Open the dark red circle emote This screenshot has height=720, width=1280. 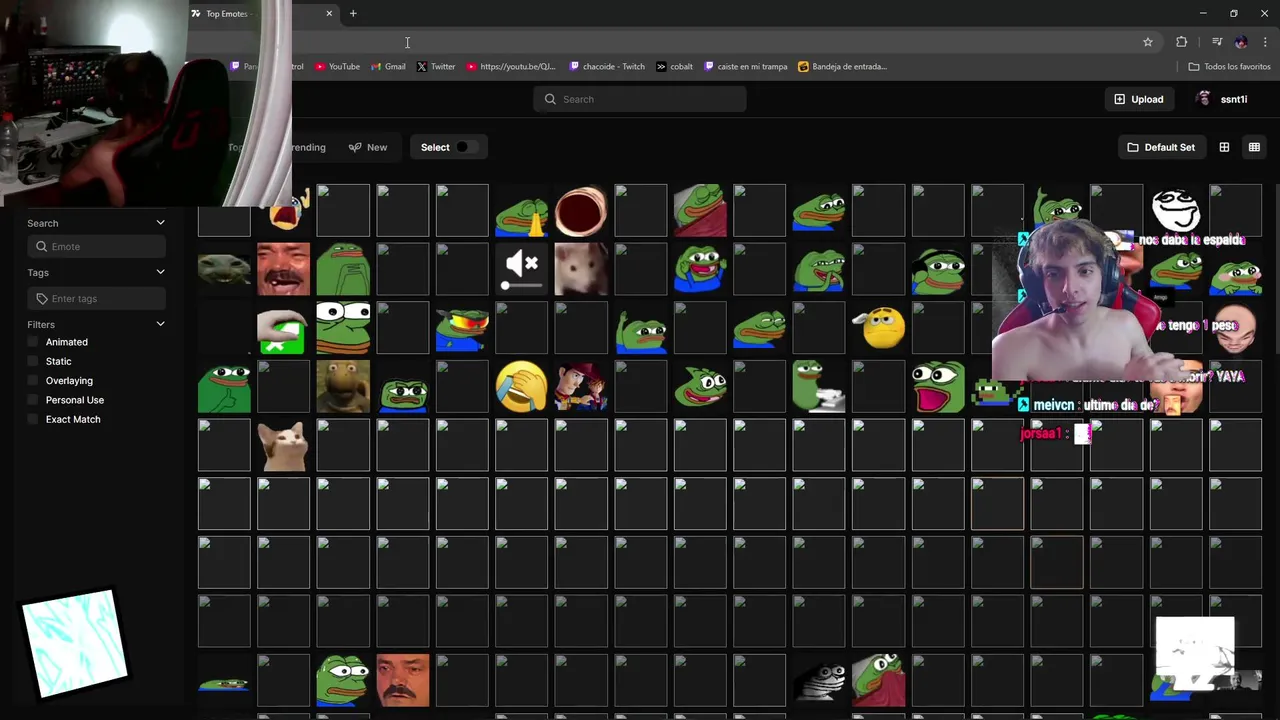click(x=581, y=211)
